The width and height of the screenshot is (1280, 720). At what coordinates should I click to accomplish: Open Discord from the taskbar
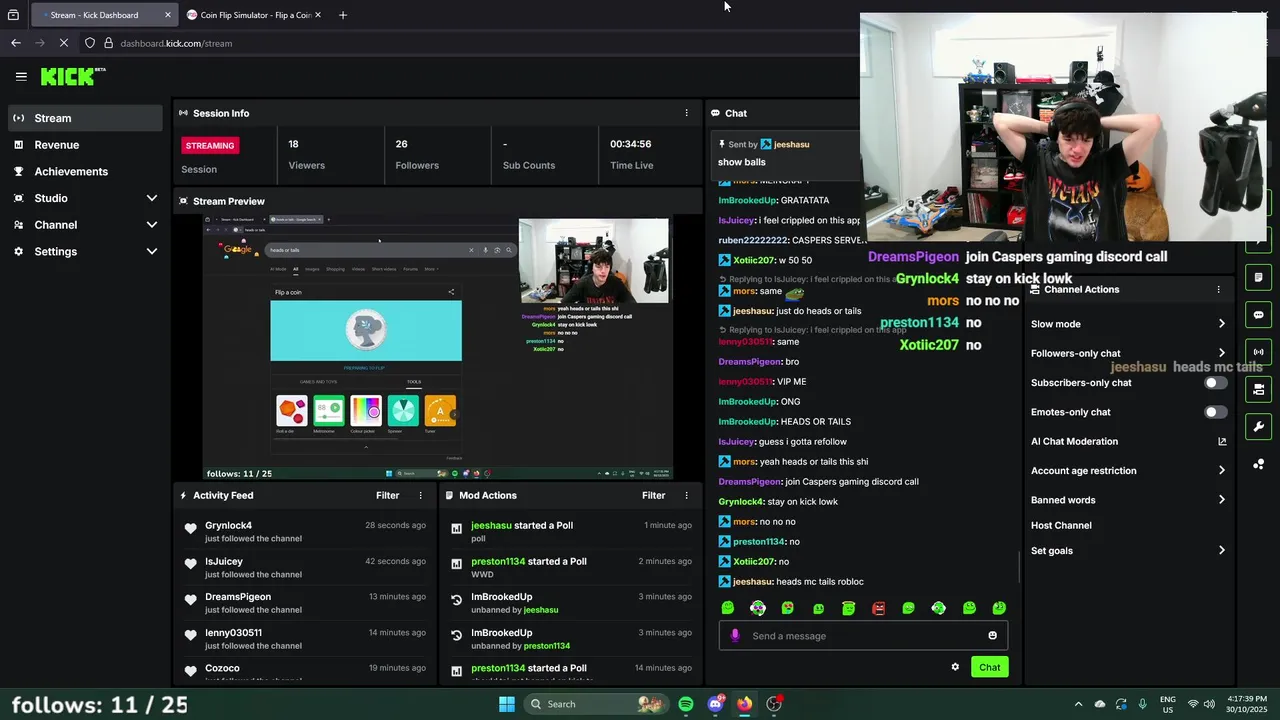tap(715, 704)
